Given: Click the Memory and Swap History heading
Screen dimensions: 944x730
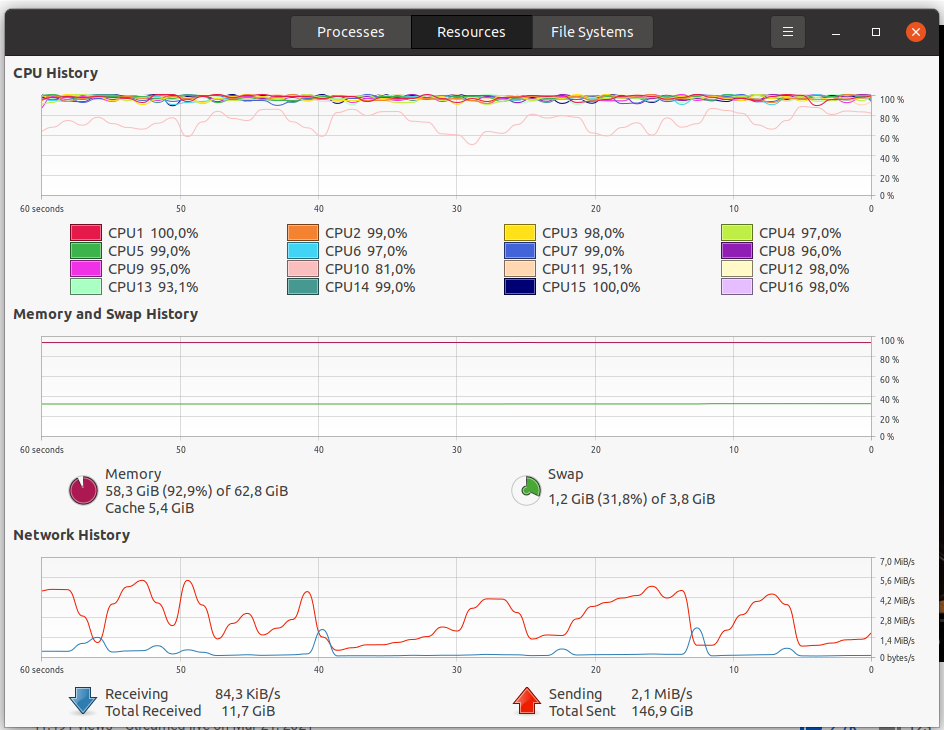Looking at the screenshot, I should 106,314.
